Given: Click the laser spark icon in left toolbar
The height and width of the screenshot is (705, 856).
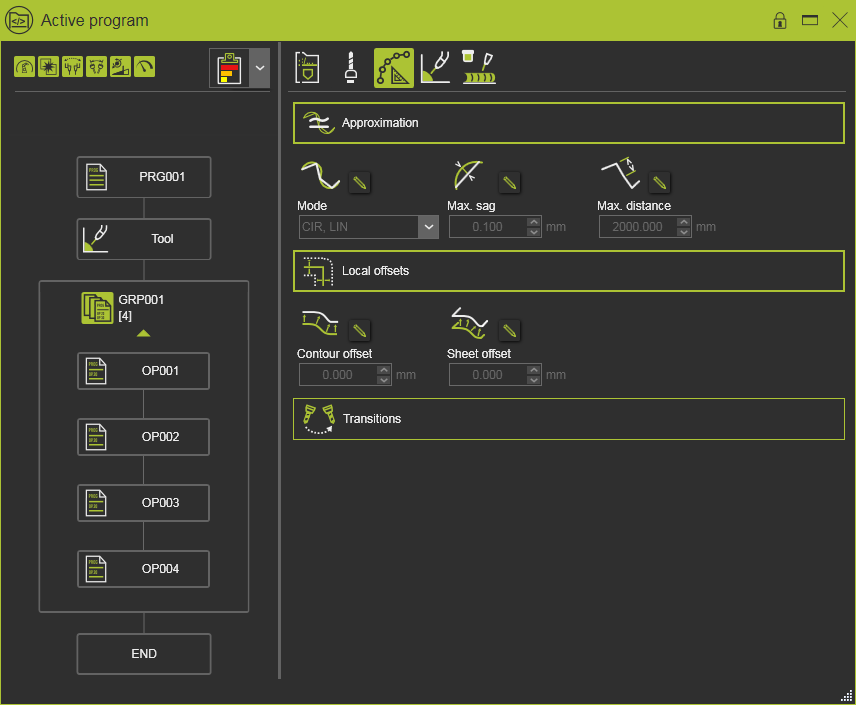Looking at the screenshot, I should pyautogui.click(x=48, y=67).
